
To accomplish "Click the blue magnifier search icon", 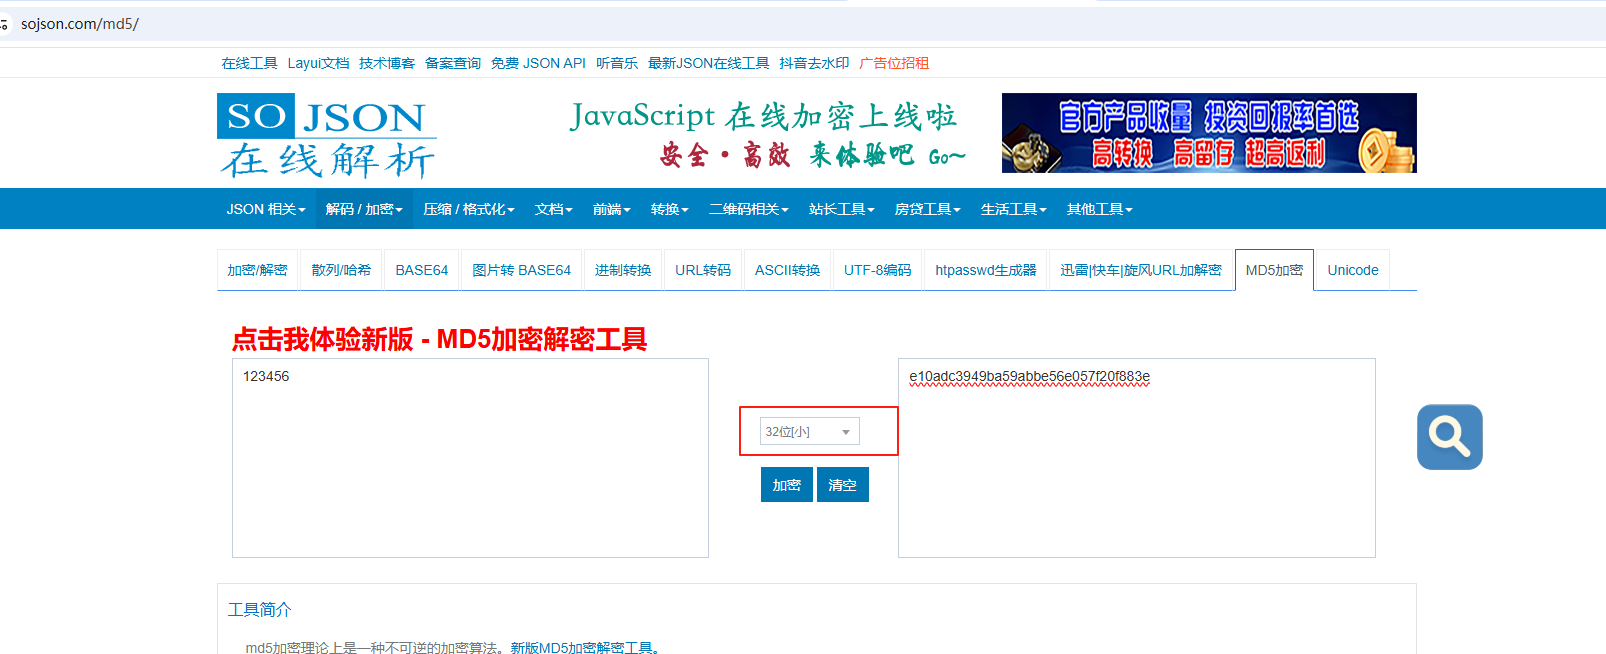I will [1449, 437].
